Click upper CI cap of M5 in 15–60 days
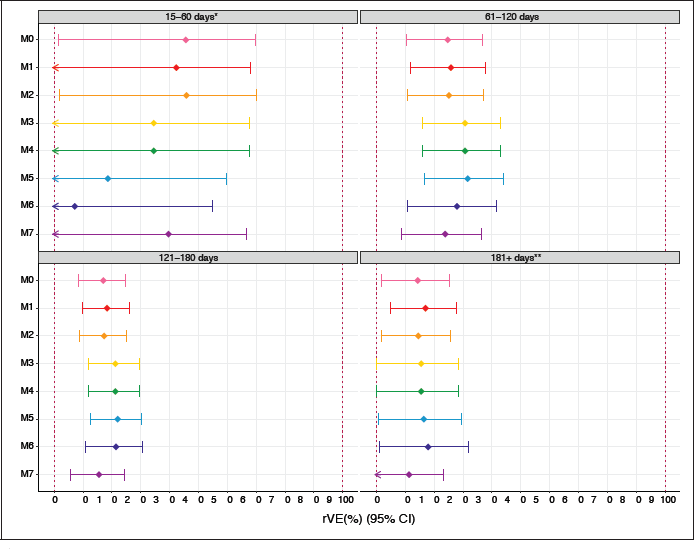This screenshot has height=549, width=694. 227,178
